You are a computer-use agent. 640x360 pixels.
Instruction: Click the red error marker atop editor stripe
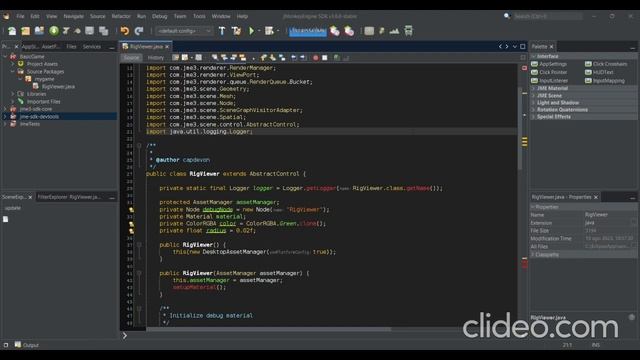tap(524, 68)
